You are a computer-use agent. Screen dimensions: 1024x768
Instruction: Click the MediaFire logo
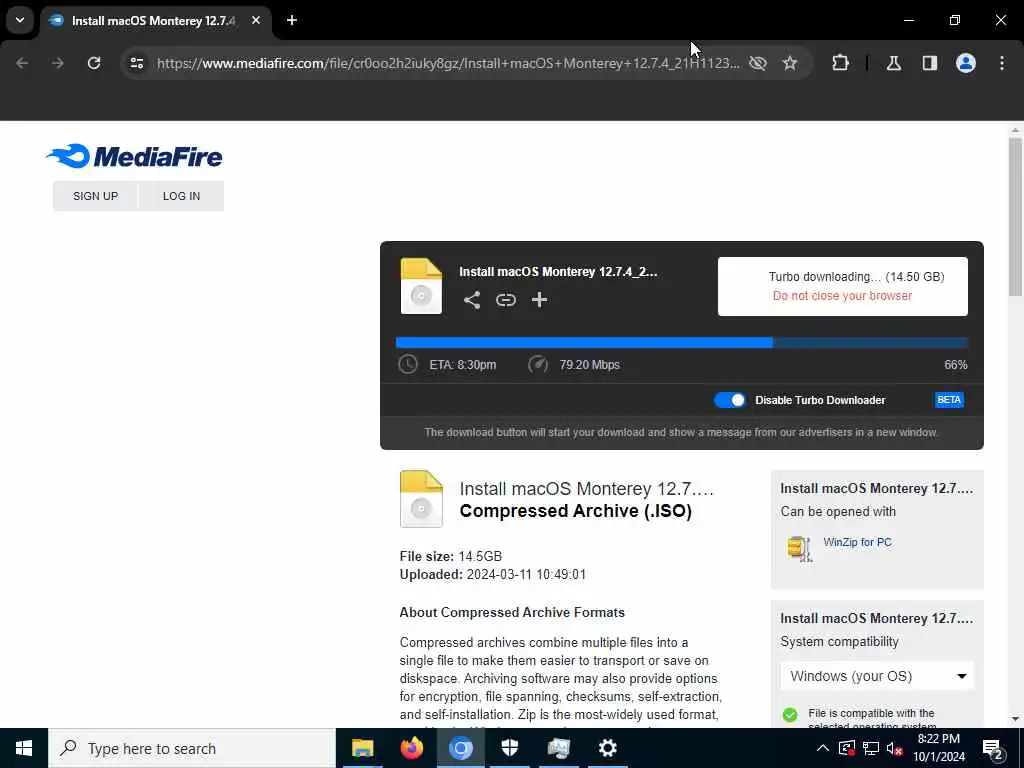(x=135, y=157)
